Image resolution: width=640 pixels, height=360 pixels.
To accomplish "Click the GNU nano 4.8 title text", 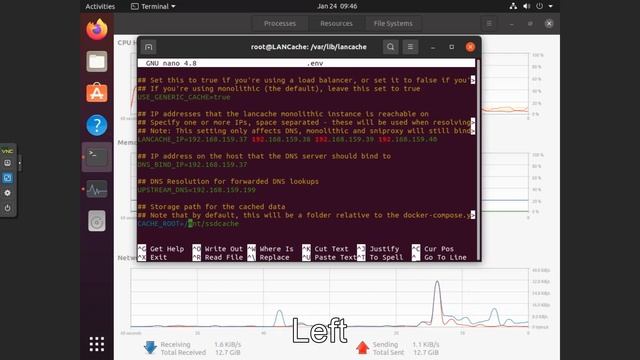I will (x=171, y=63).
